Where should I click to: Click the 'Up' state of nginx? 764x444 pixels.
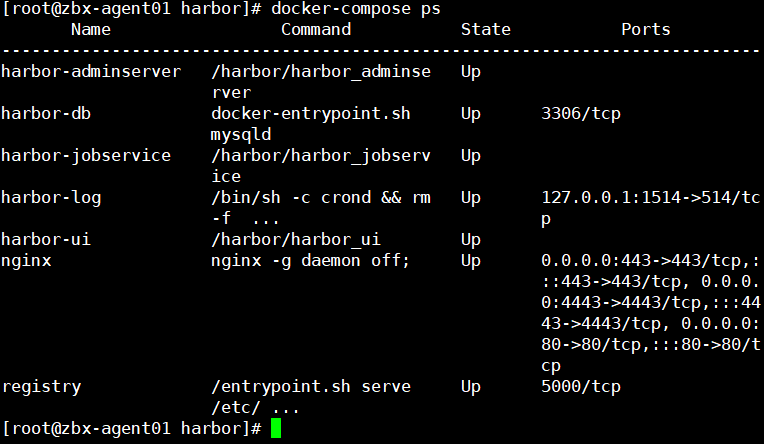[x=471, y=261]
